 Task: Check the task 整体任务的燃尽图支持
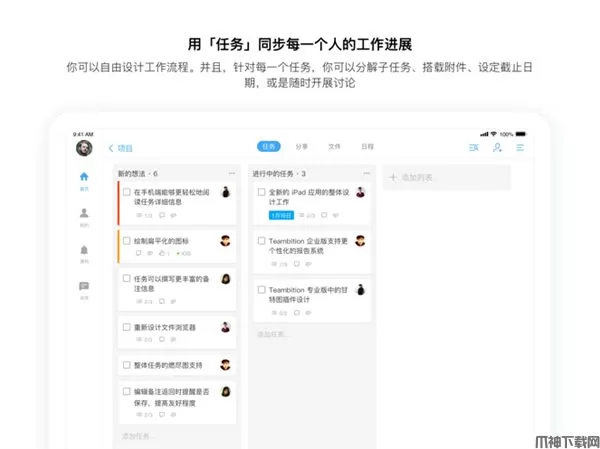[127, 365]
